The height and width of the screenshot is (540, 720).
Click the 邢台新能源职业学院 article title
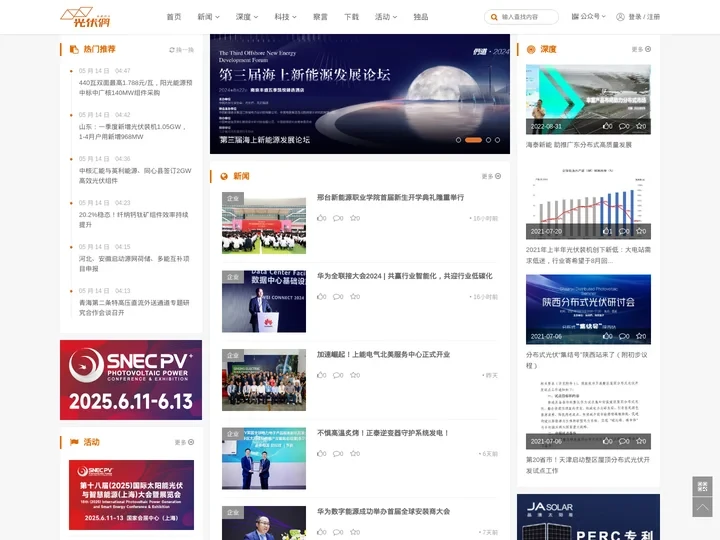coord(390,197)
